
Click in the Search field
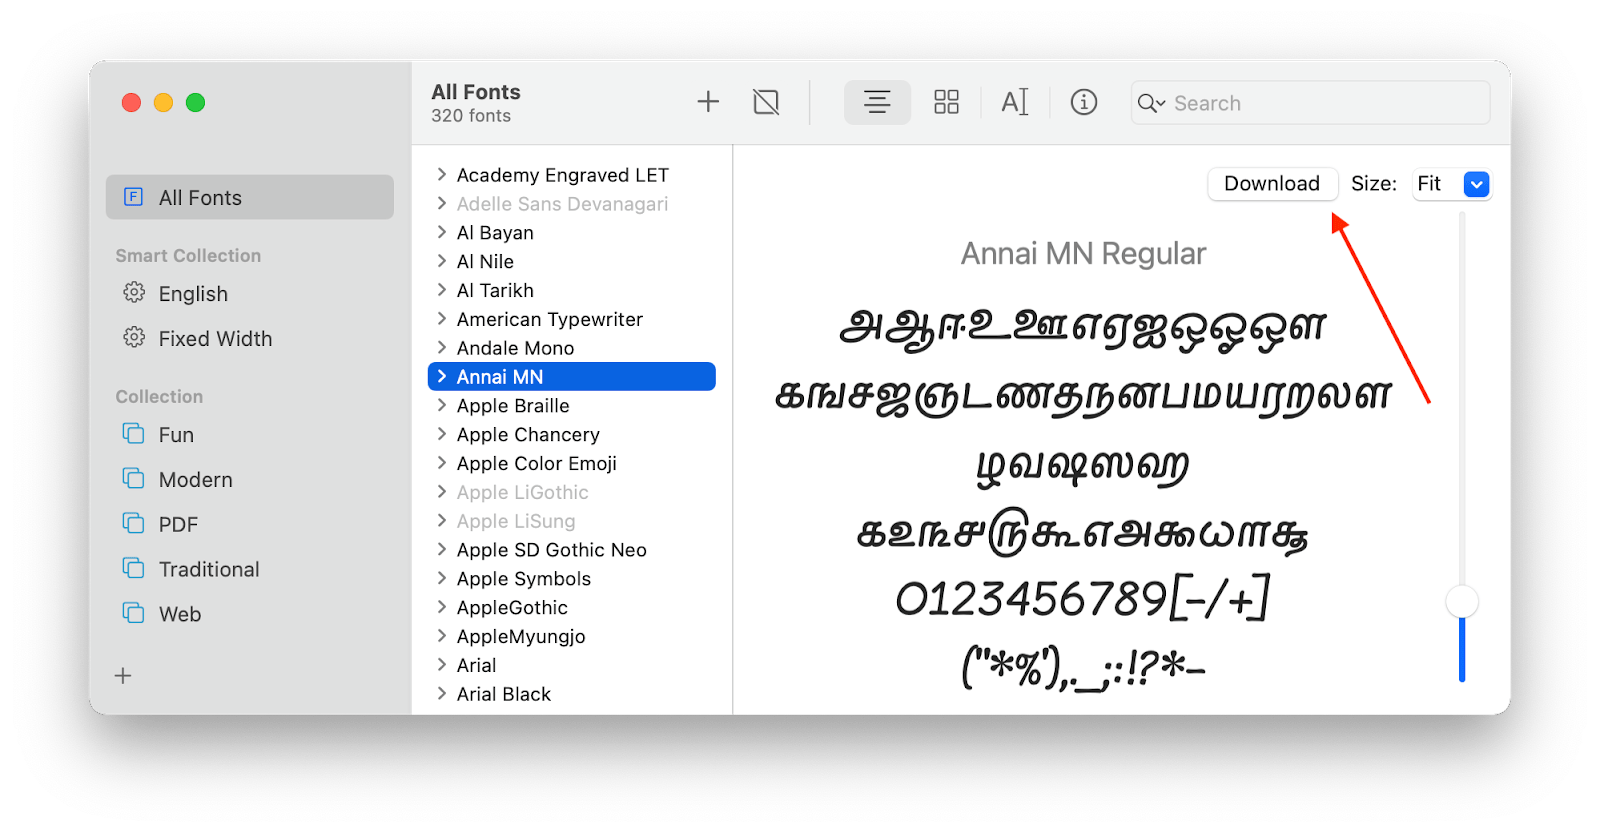click(1310, 103)
